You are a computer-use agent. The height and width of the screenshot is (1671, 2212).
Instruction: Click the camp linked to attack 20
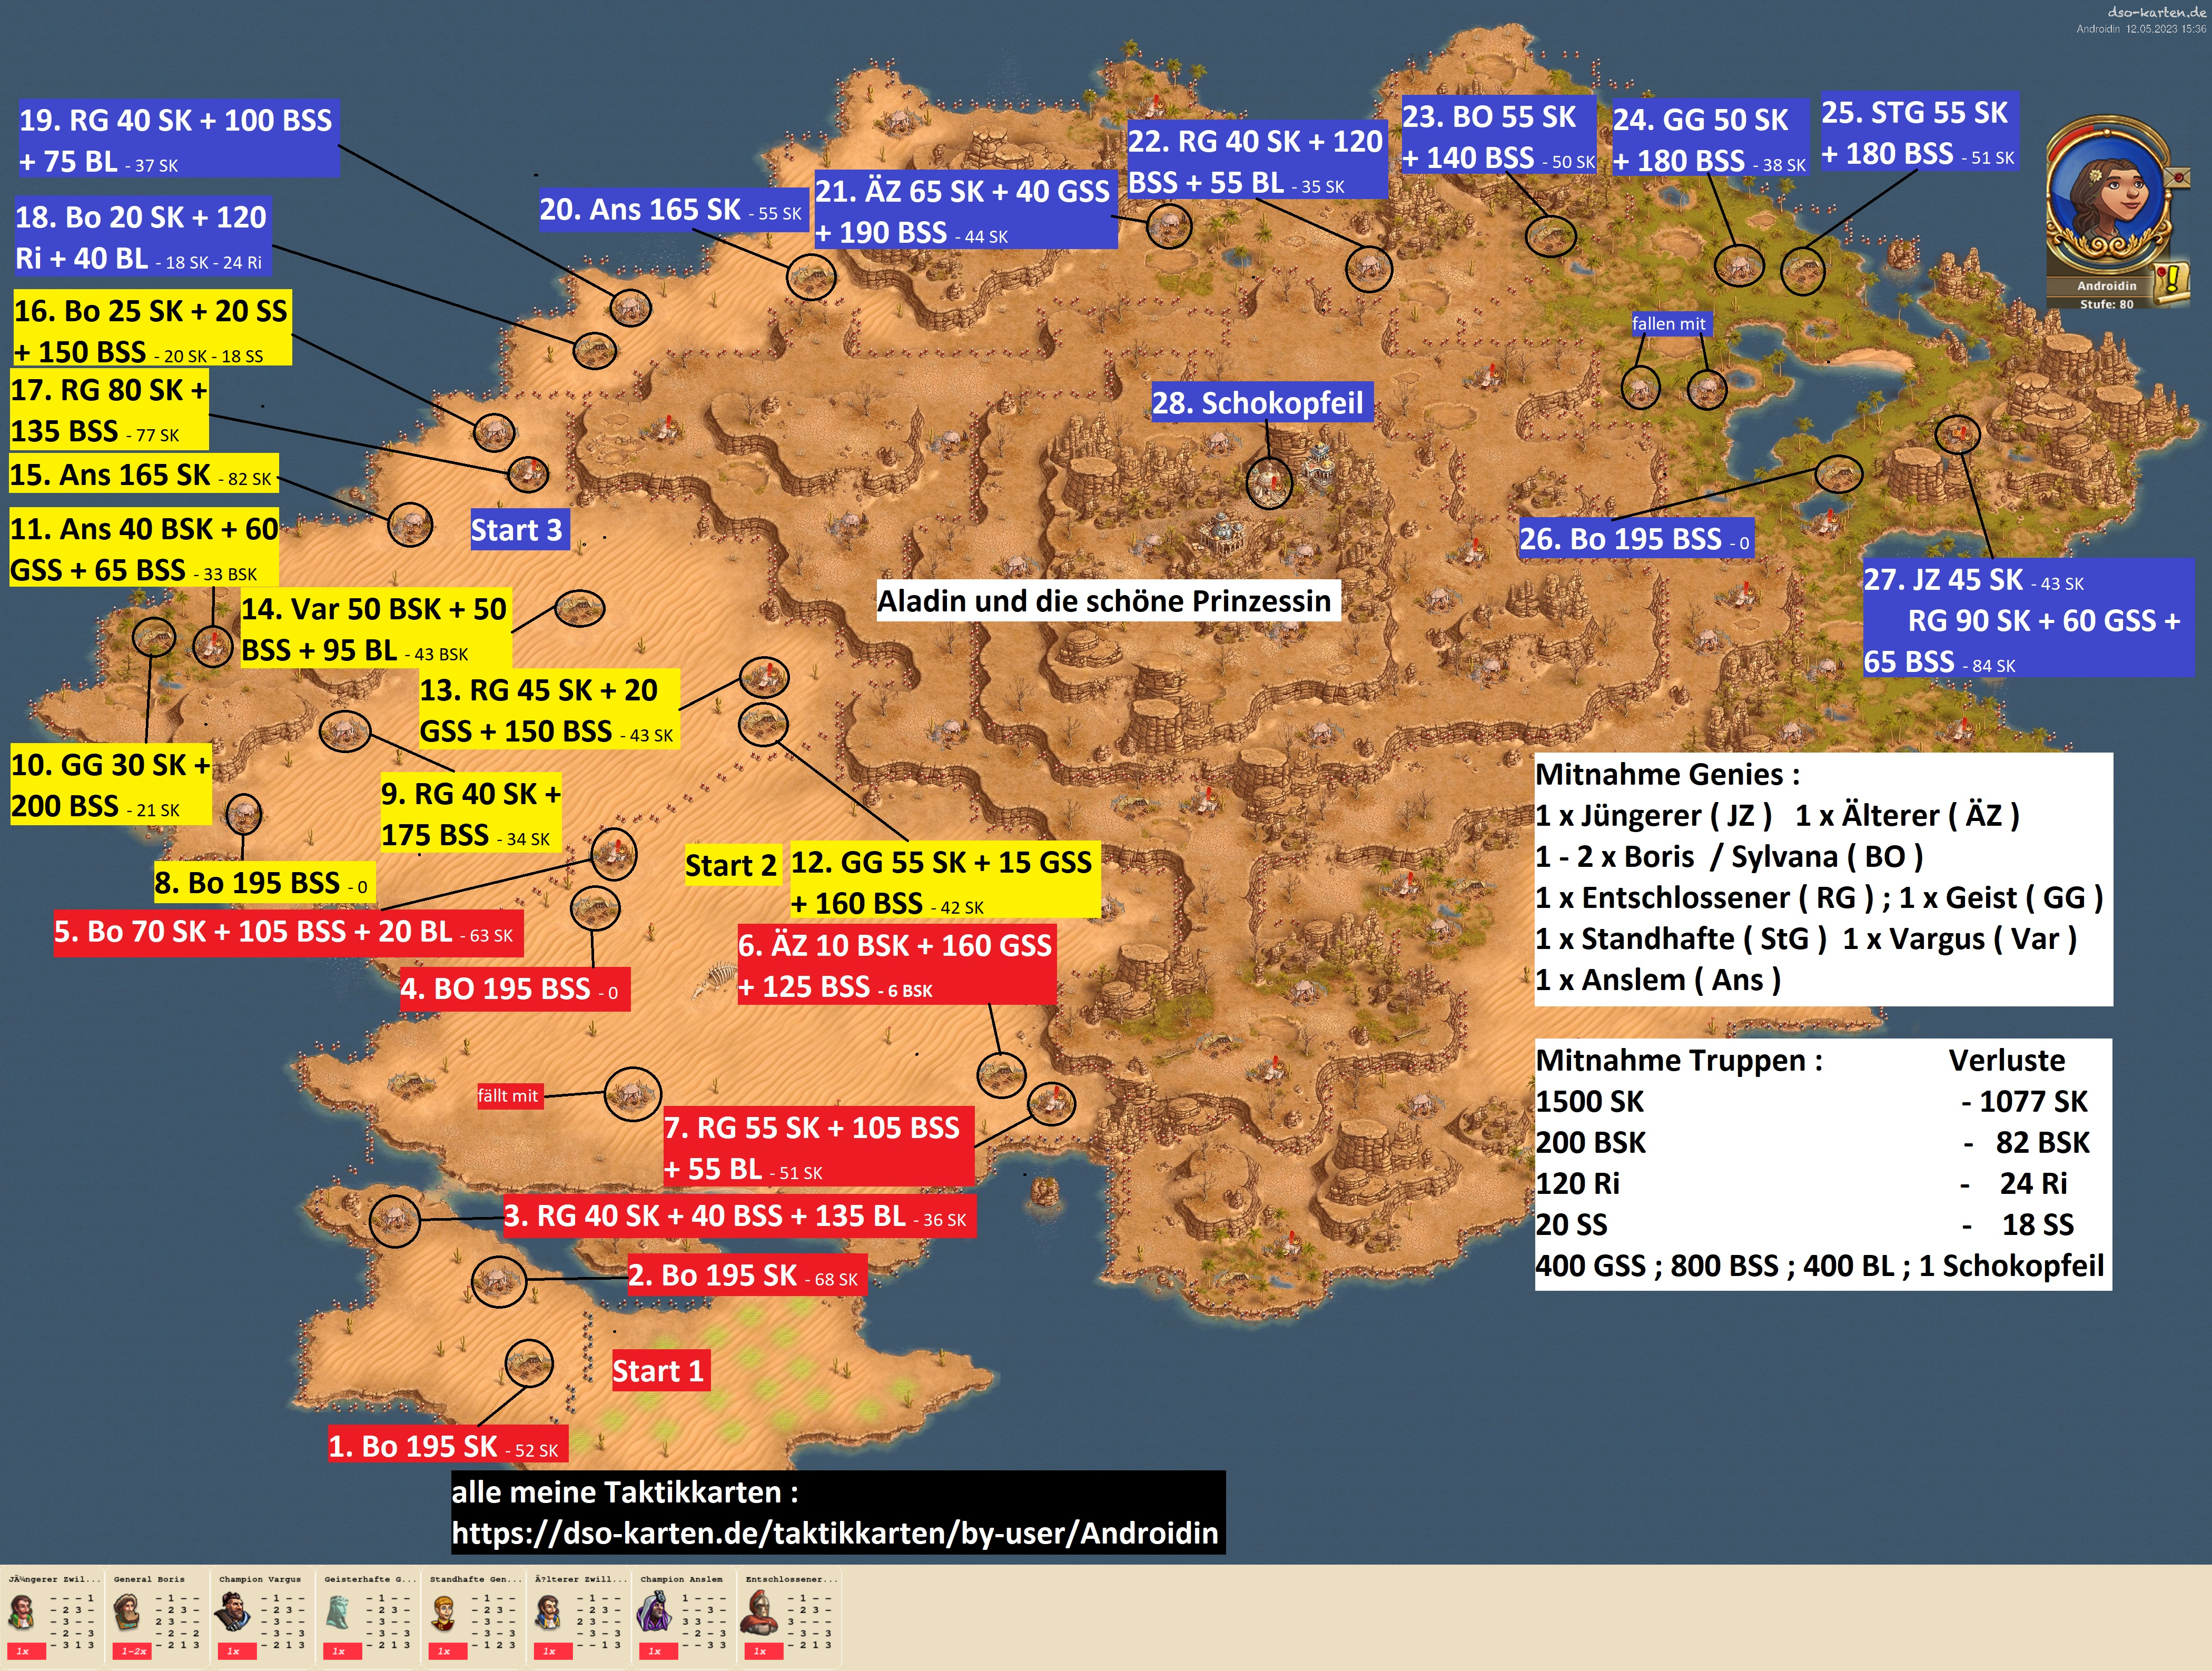point(810,276)
